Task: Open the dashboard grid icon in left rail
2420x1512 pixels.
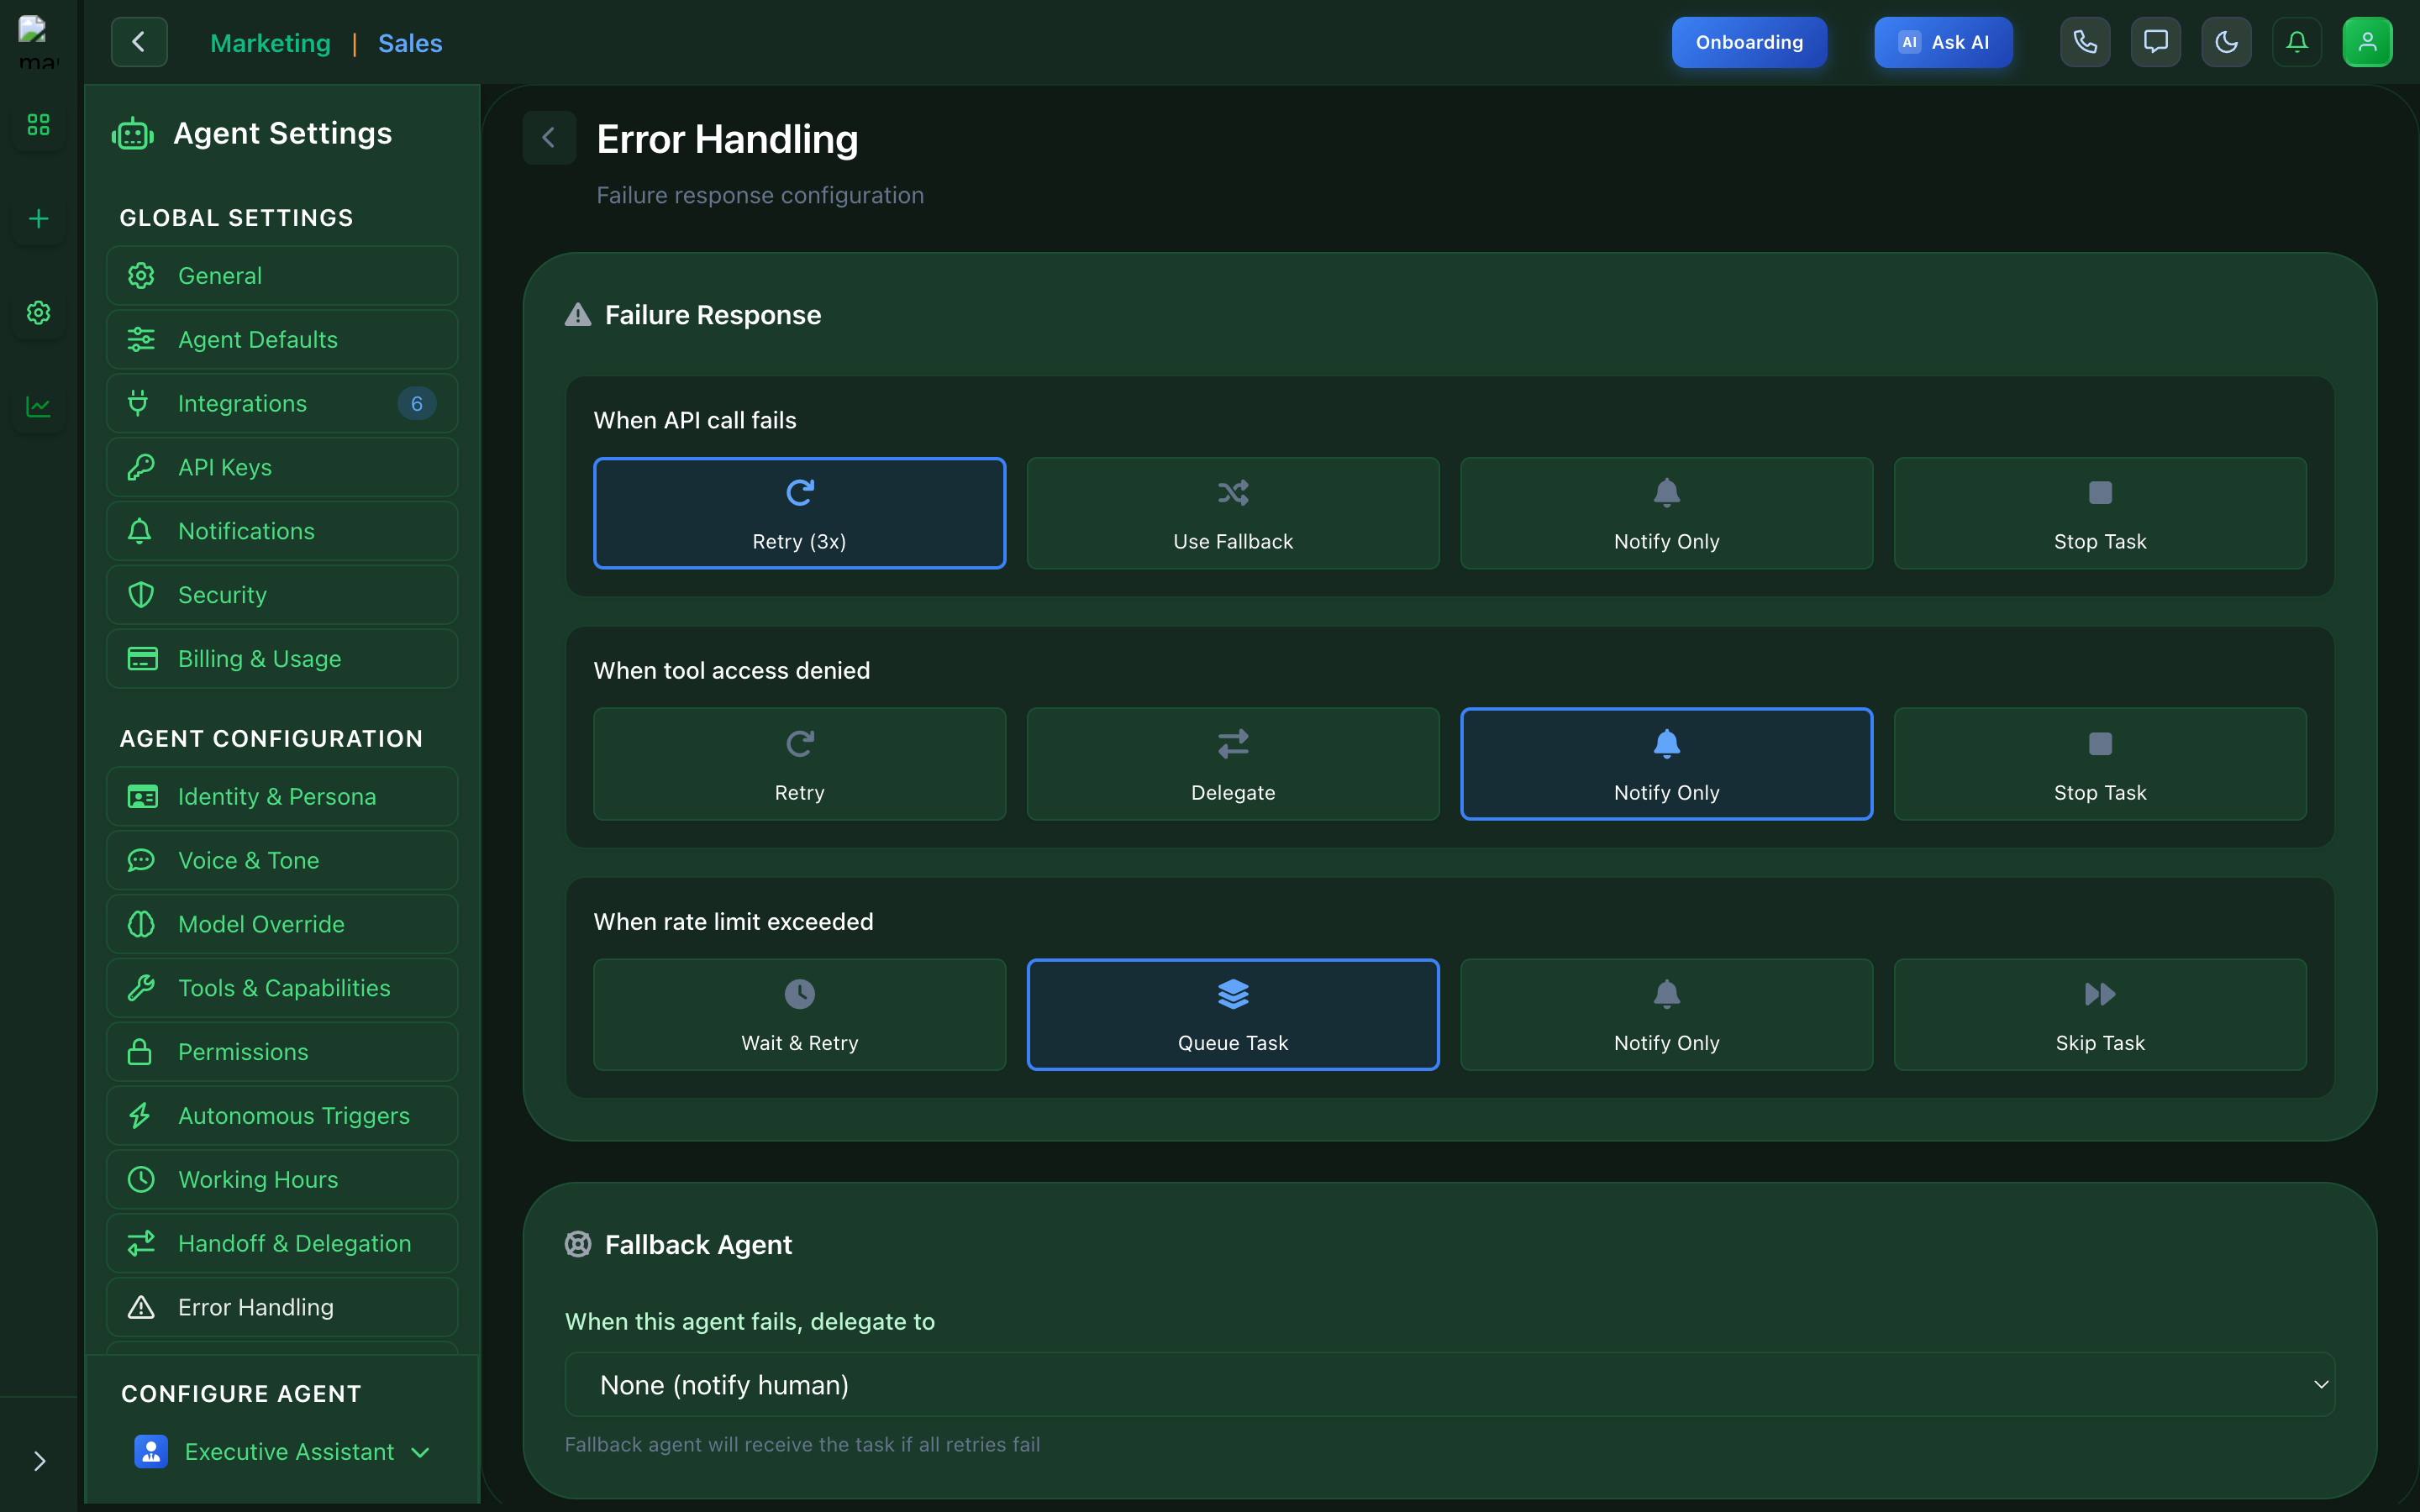Action: coord(38,124)
